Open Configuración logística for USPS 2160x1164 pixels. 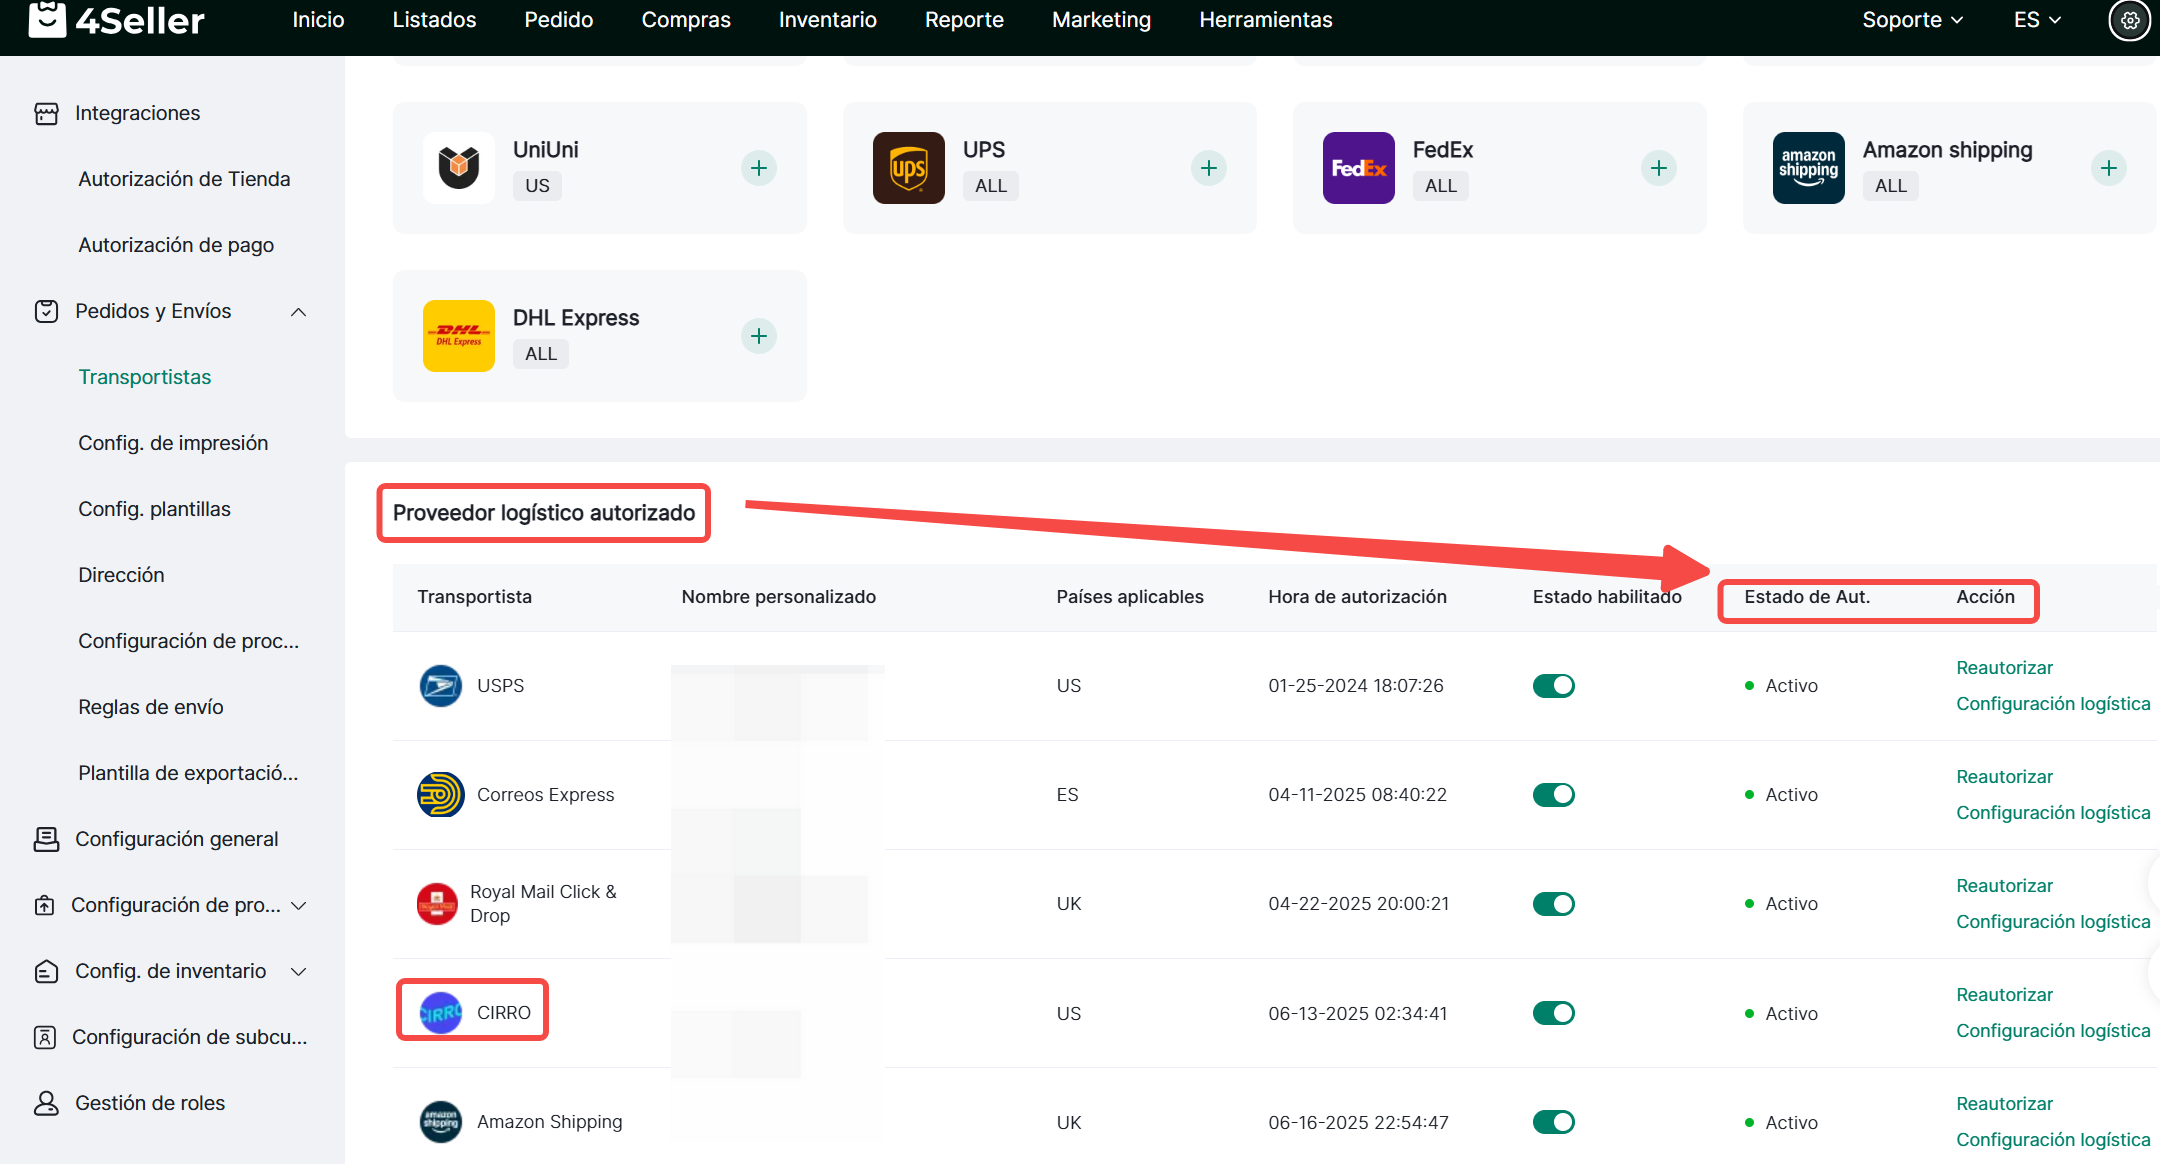click(2052, 704)
